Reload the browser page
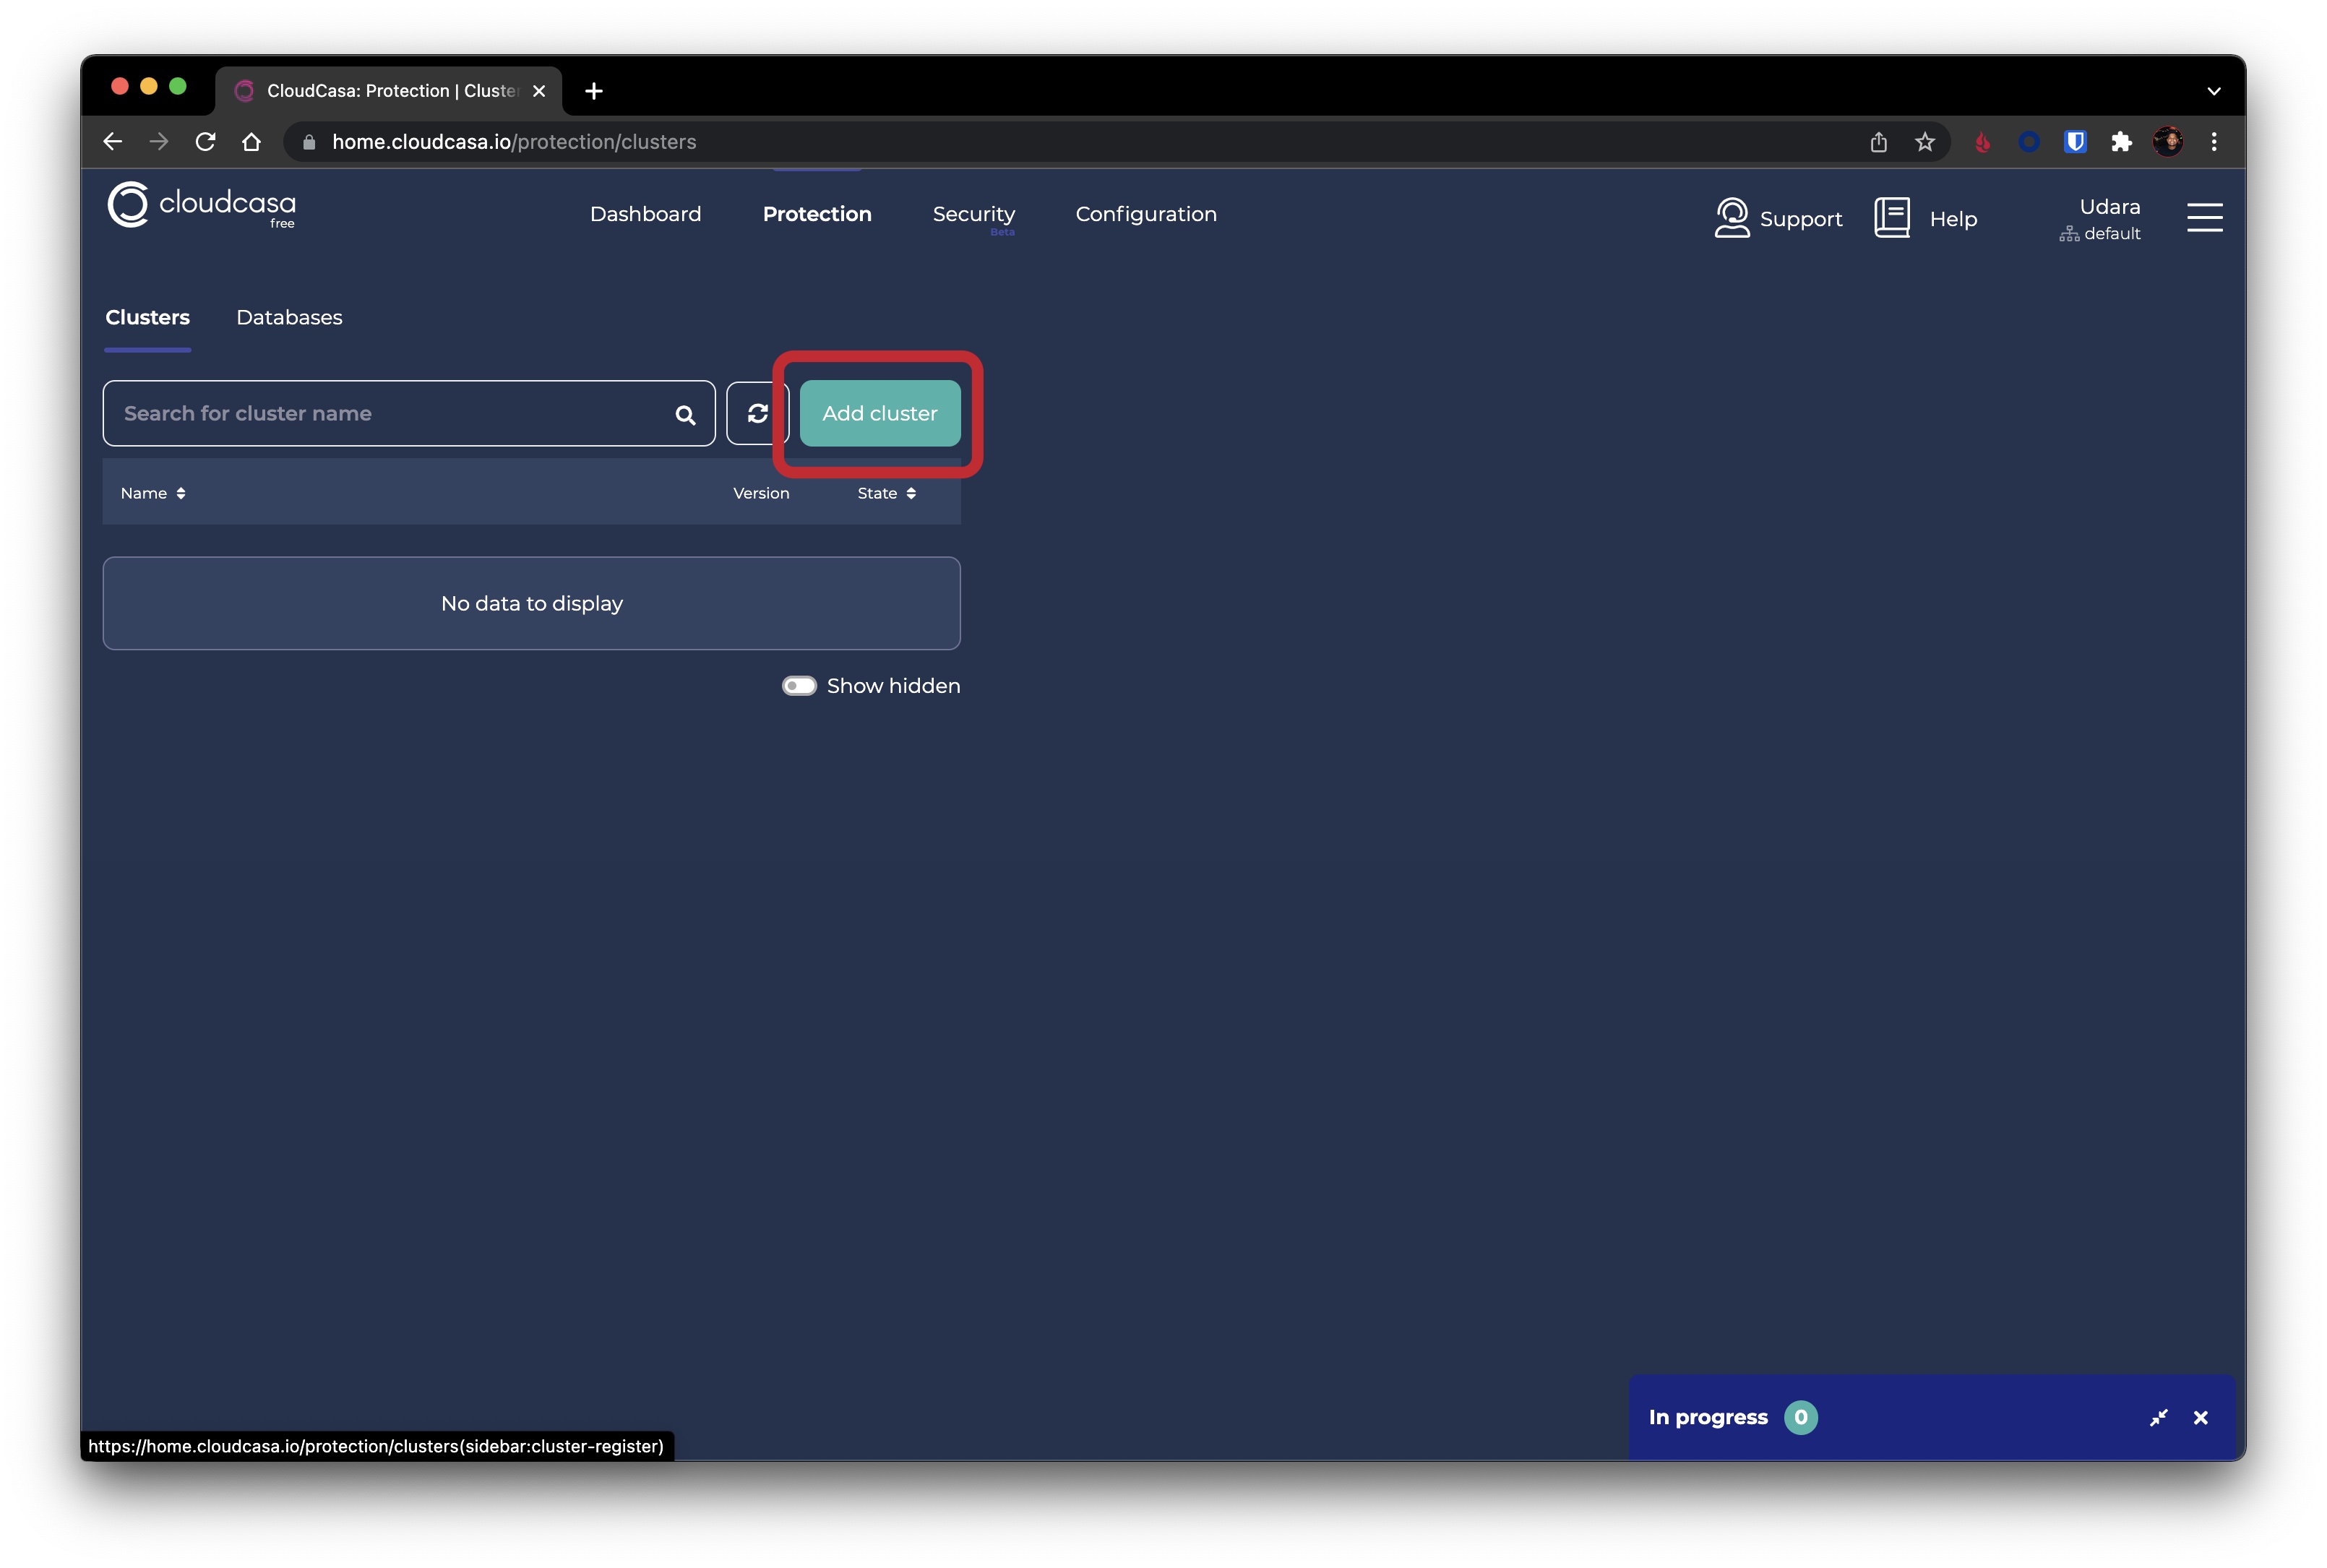2327x1568 pixels. 205,142
